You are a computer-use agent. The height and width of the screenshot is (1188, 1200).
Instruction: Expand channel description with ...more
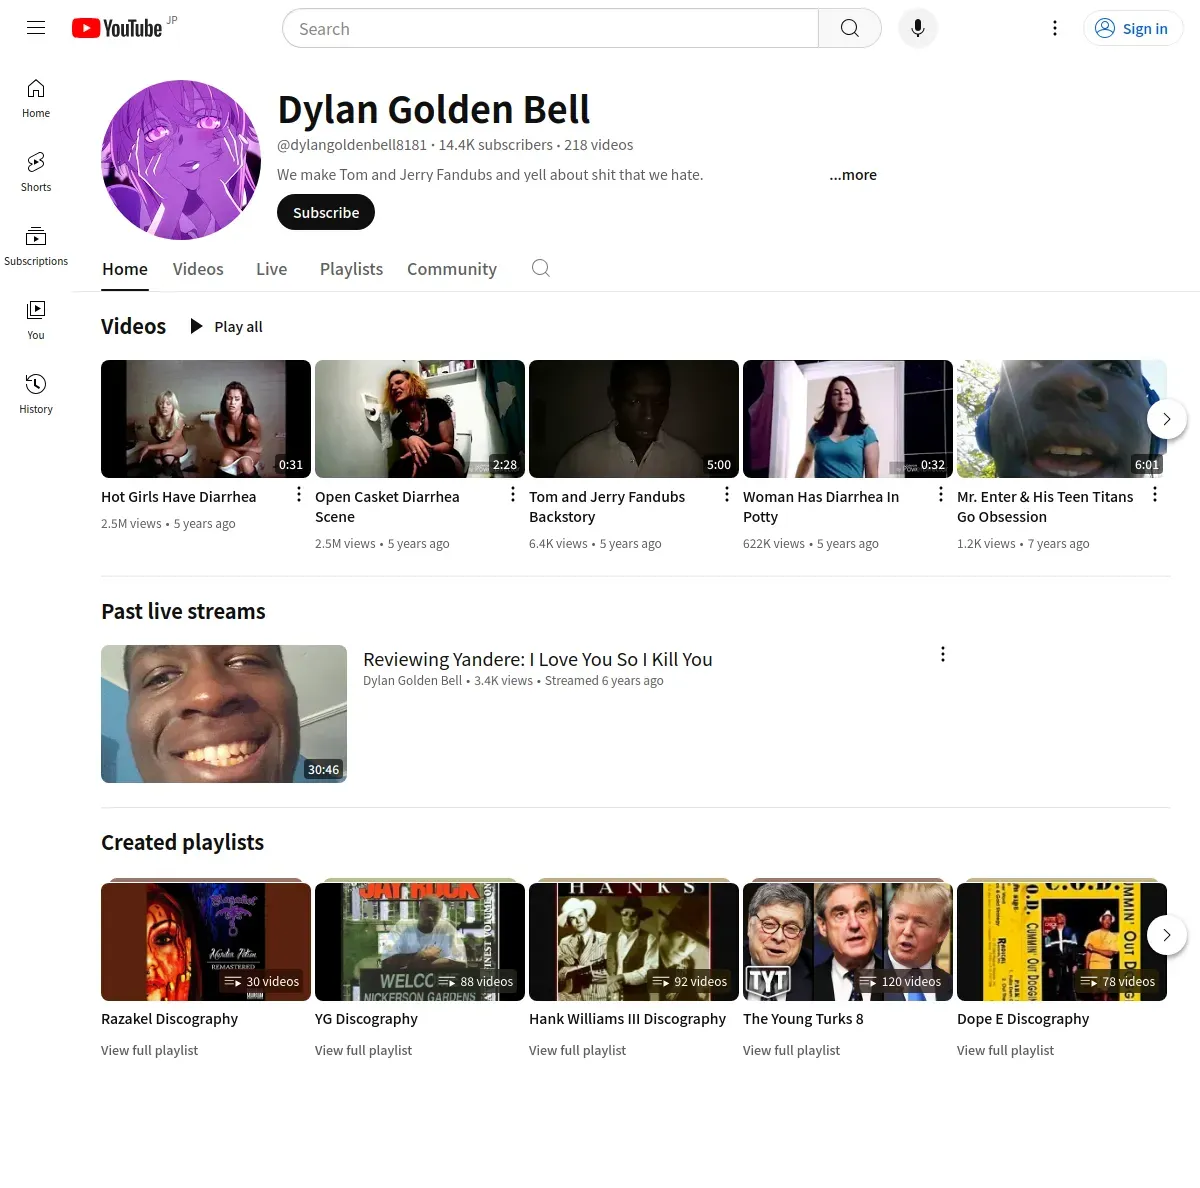click(x=853, y=175)
